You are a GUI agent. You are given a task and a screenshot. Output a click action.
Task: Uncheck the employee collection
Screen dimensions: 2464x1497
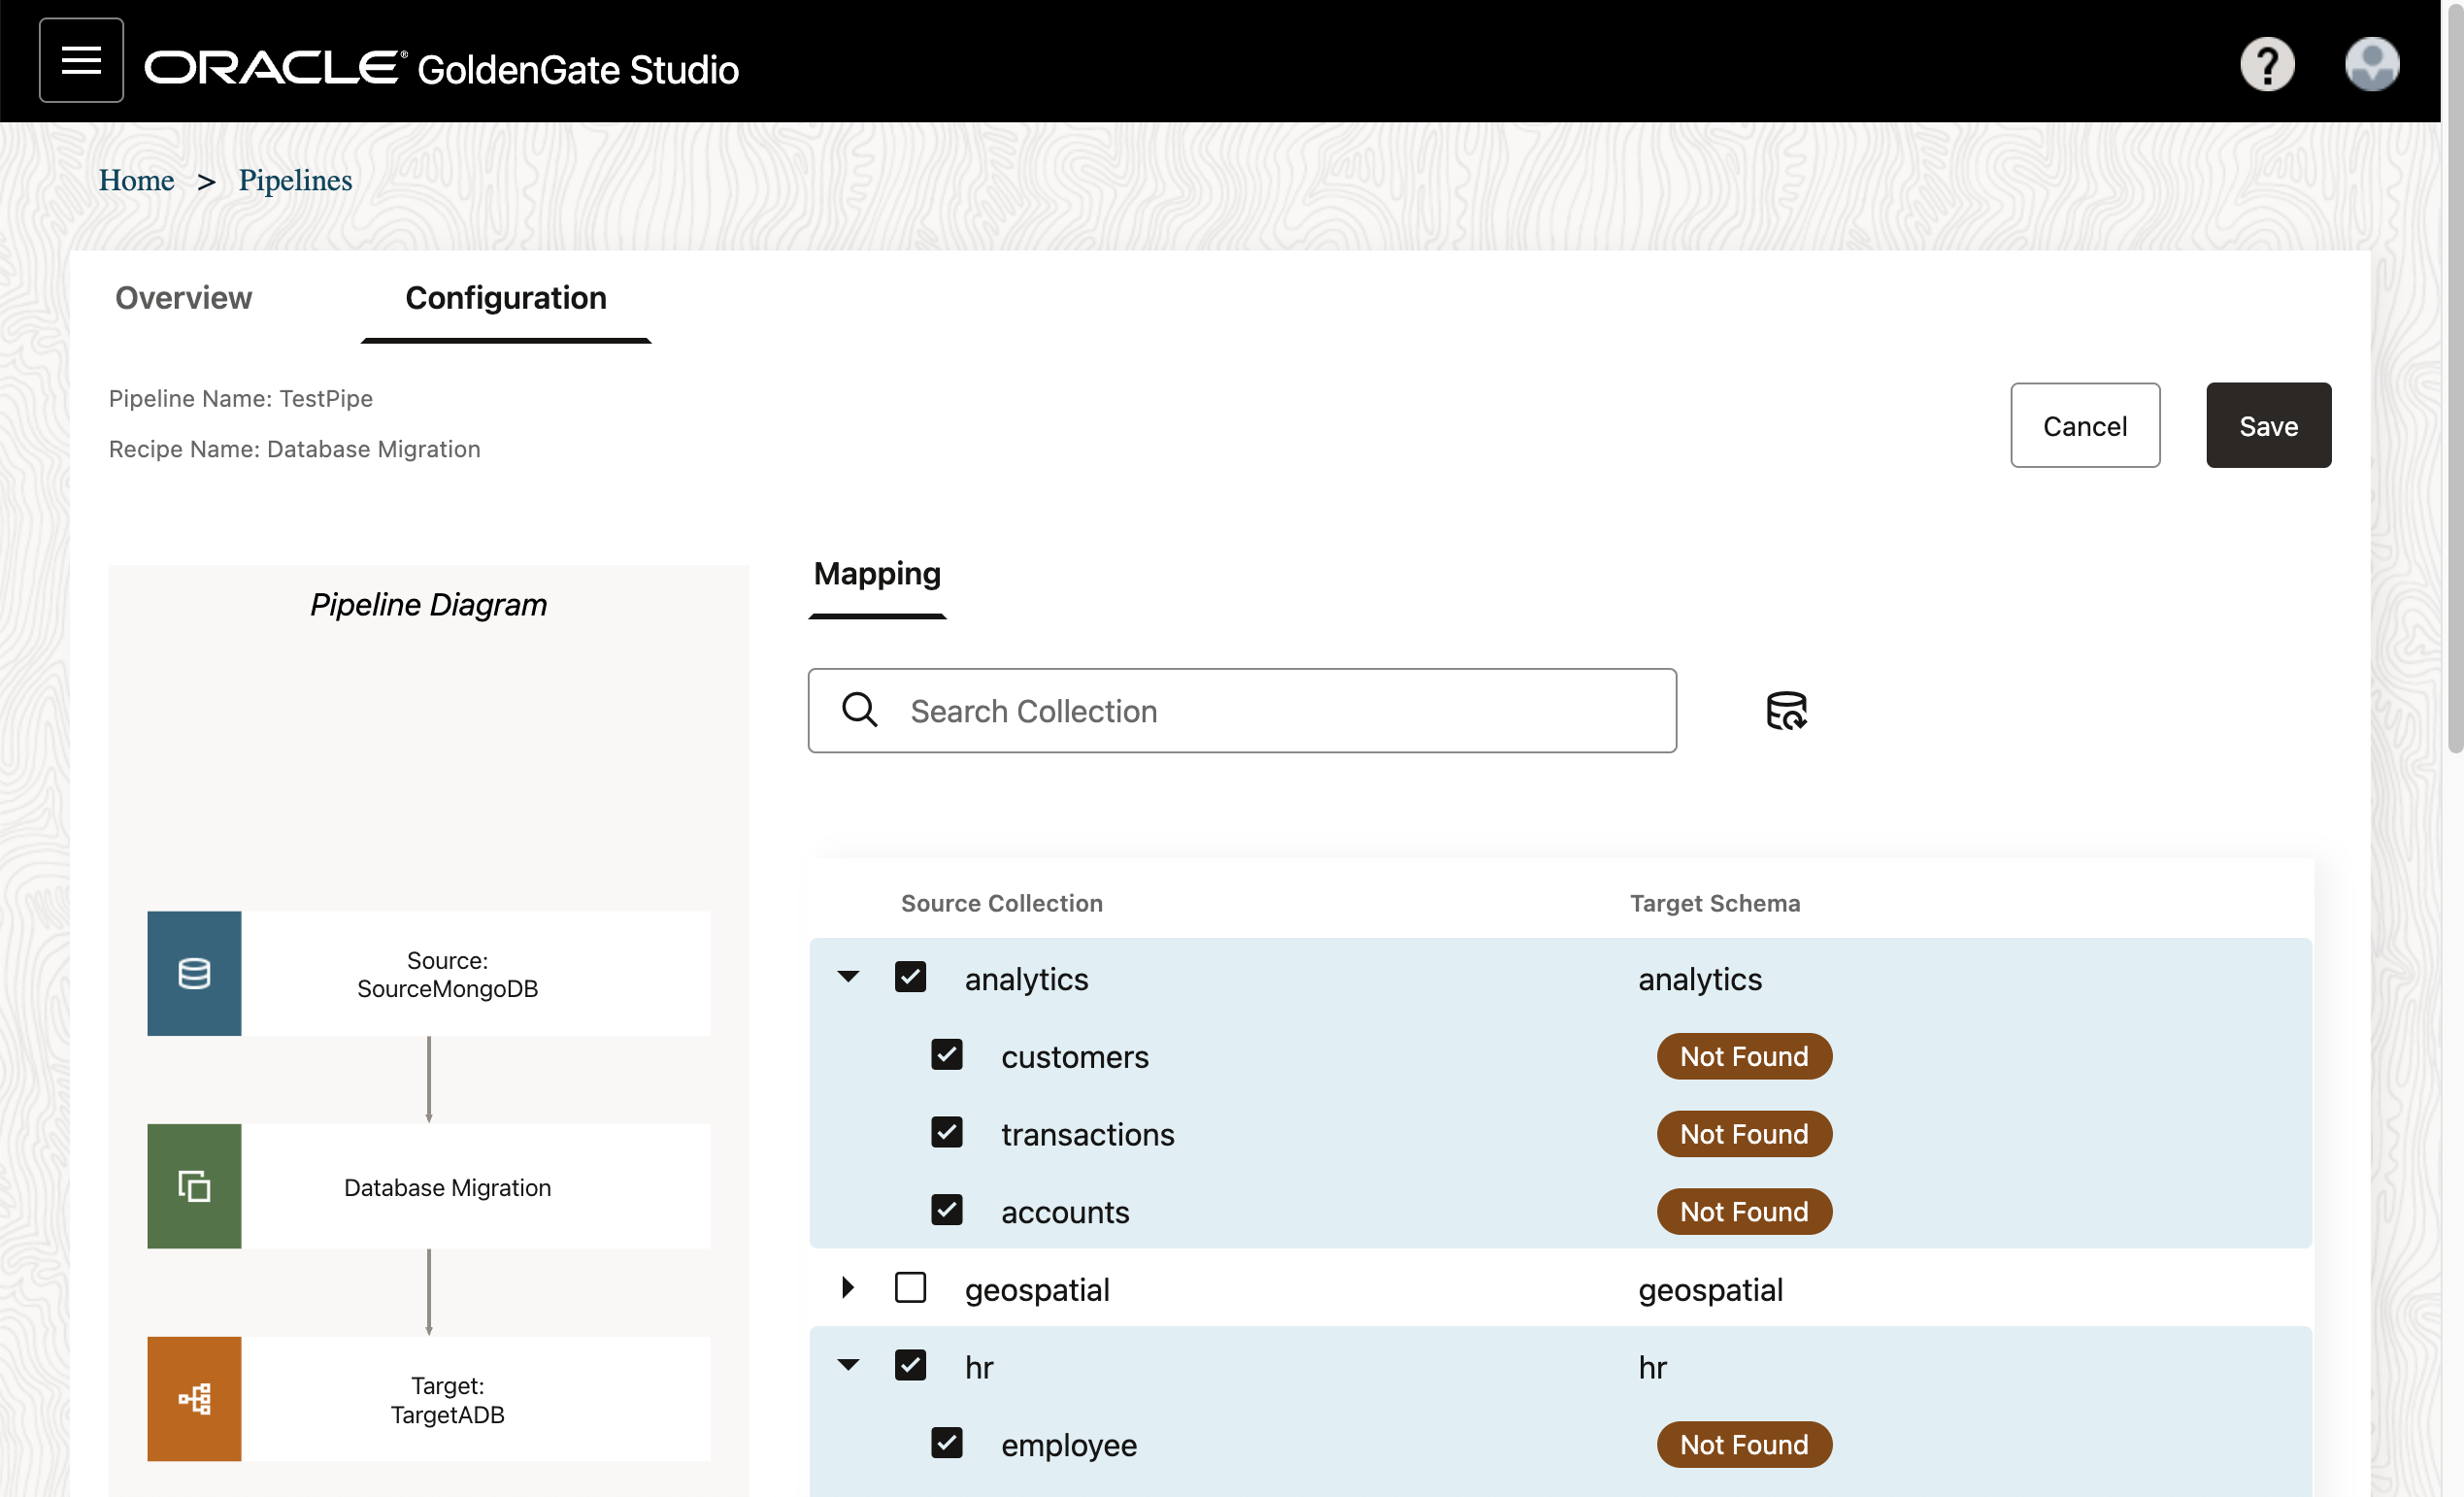[x=946, y=1443]
